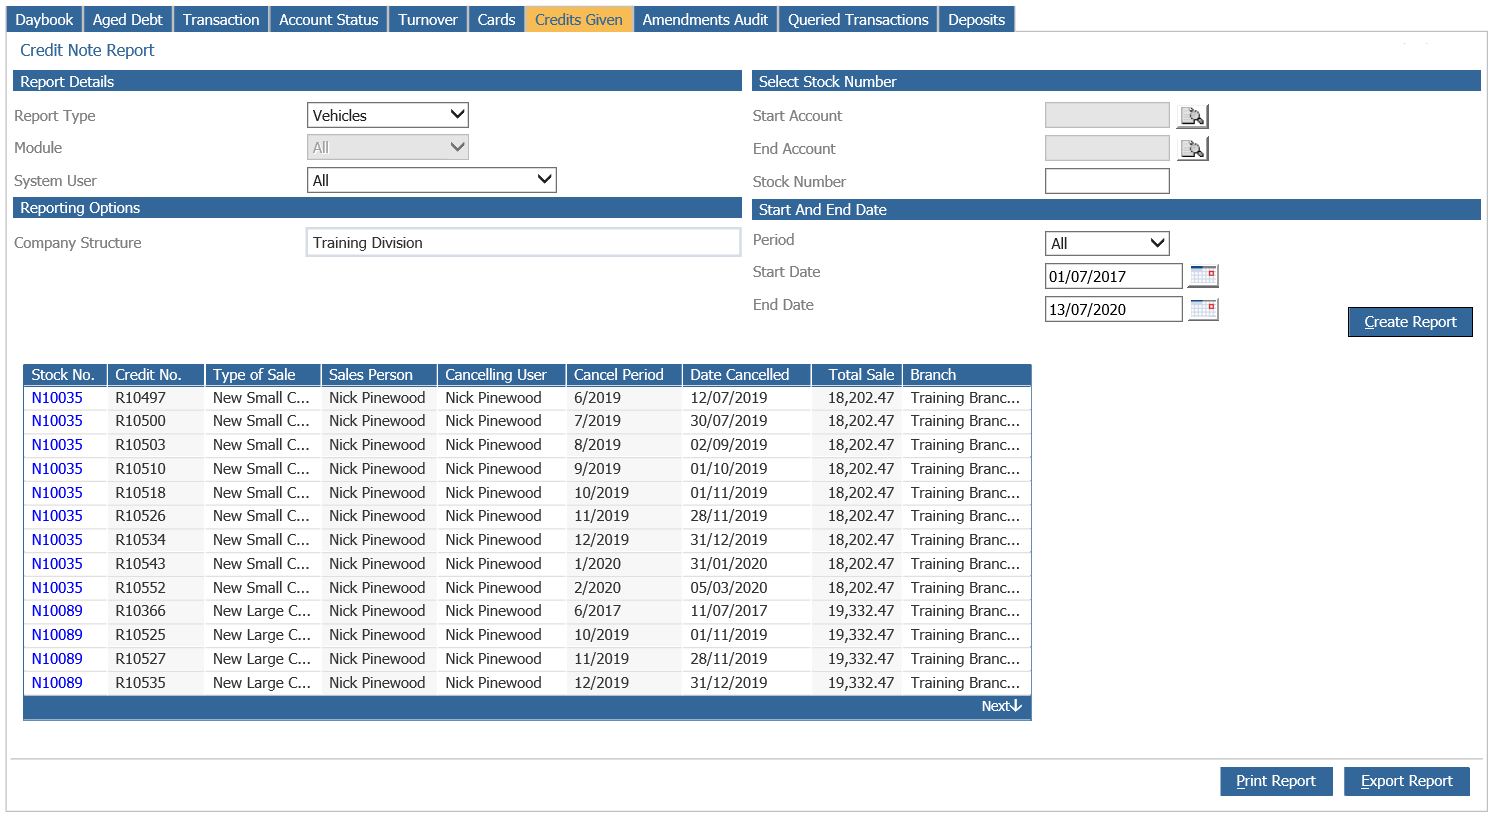The width and height of the screenshot is (1491, 816).
Task: Open stock N10089 with credit R10366
Action: click(57, 611)
